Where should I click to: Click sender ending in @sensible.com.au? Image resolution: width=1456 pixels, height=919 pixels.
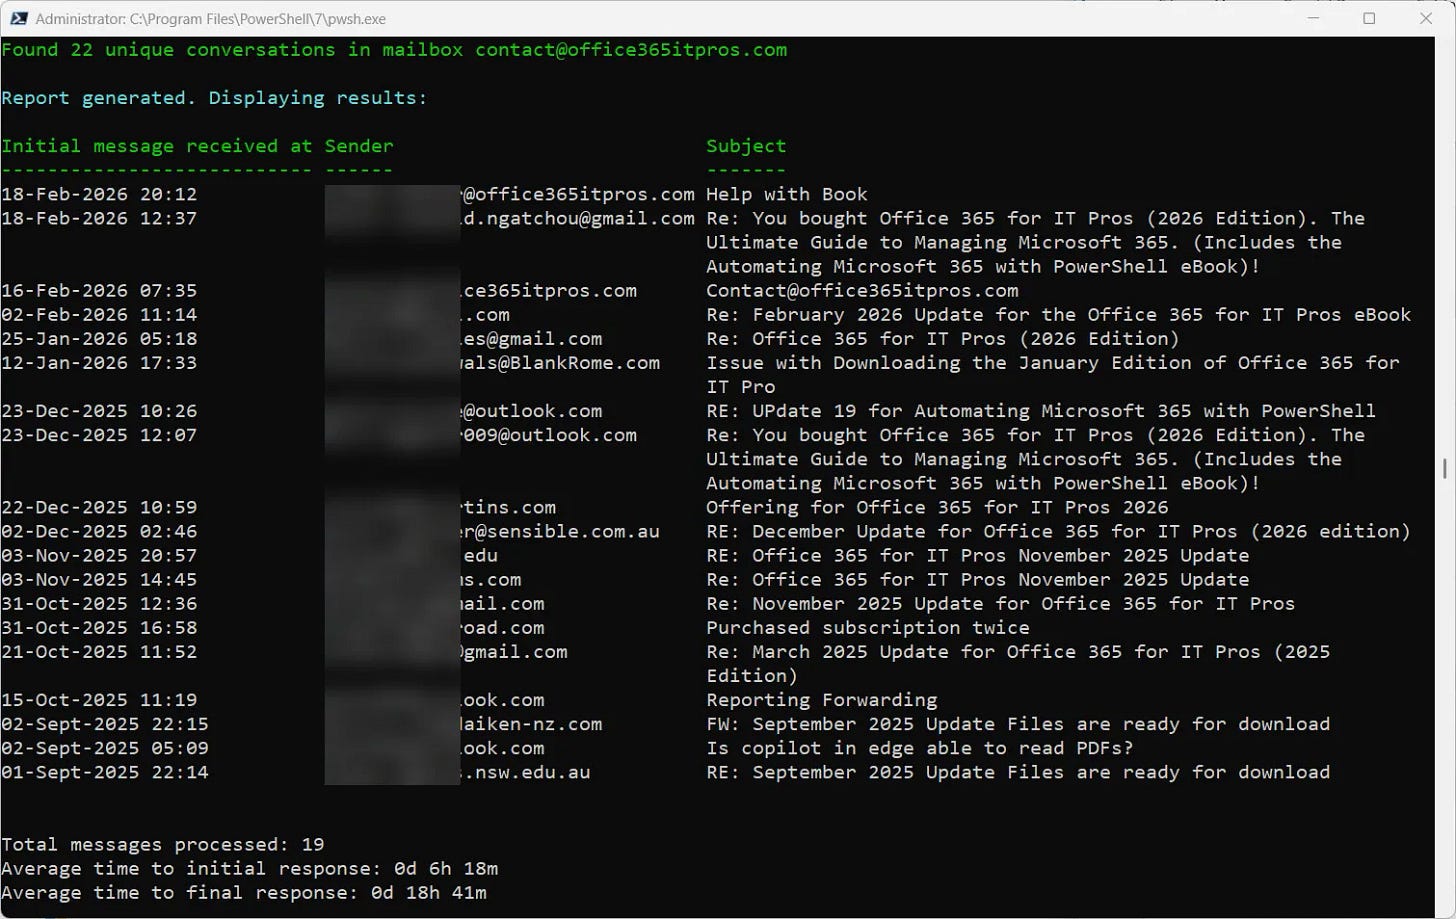(560, 531)
